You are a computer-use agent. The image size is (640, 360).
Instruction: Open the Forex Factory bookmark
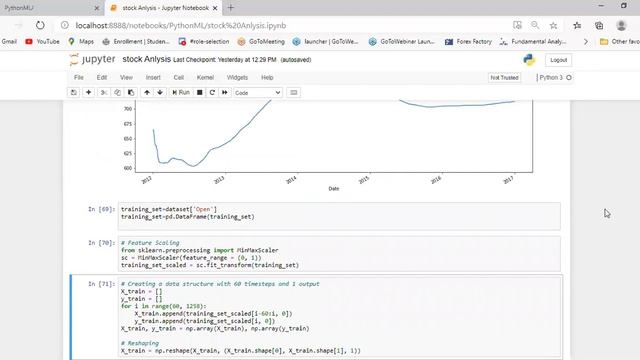468,42
